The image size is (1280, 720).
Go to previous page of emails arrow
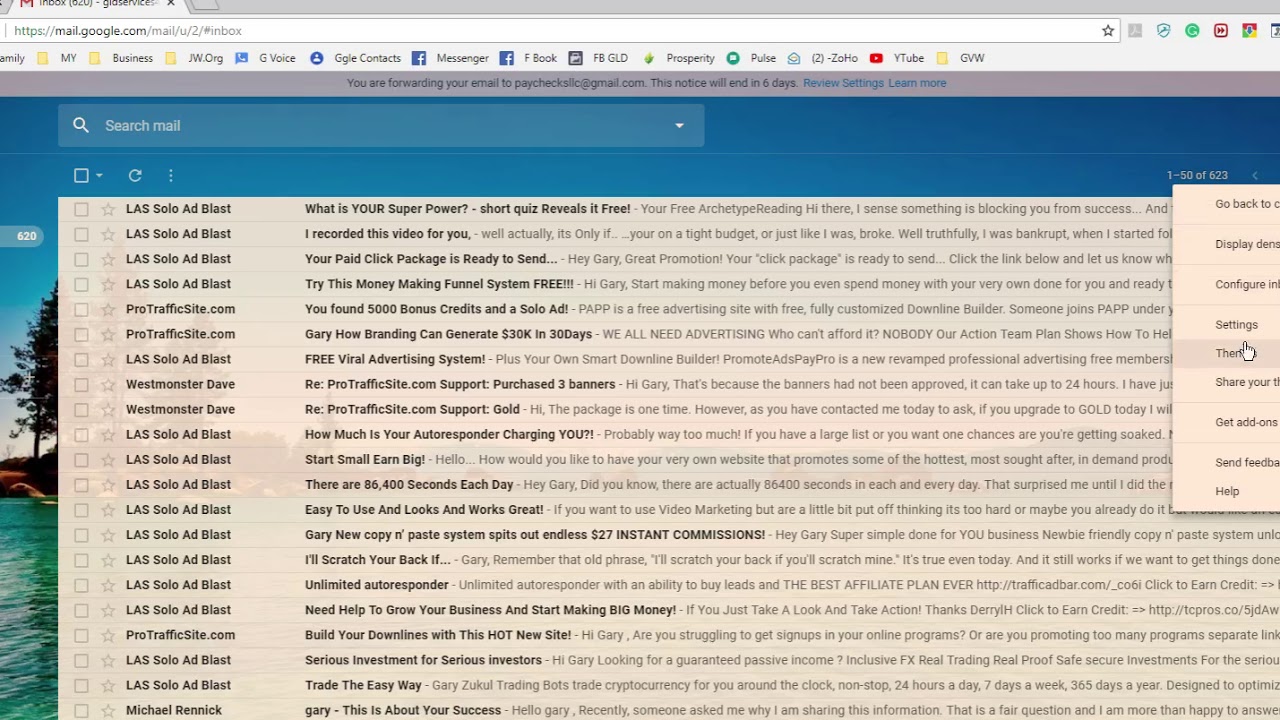1255,176
